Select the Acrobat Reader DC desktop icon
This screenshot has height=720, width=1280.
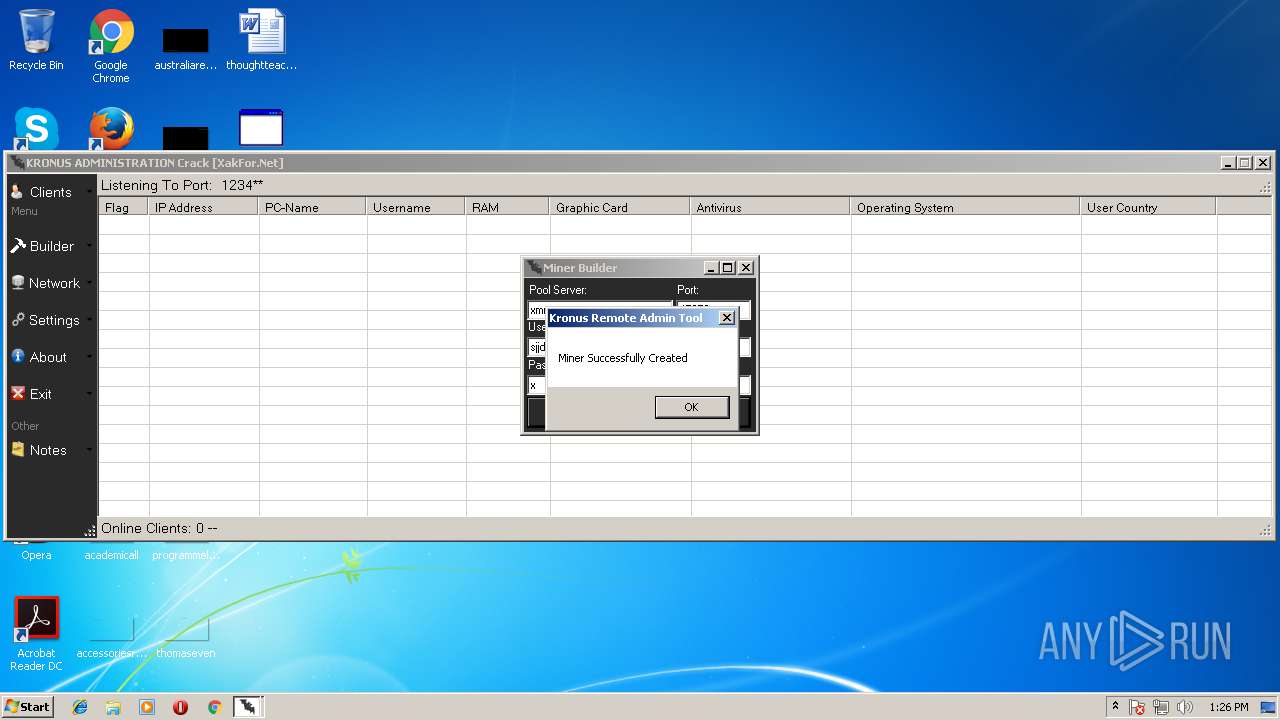pyautogui.click(x=36, y=634)
